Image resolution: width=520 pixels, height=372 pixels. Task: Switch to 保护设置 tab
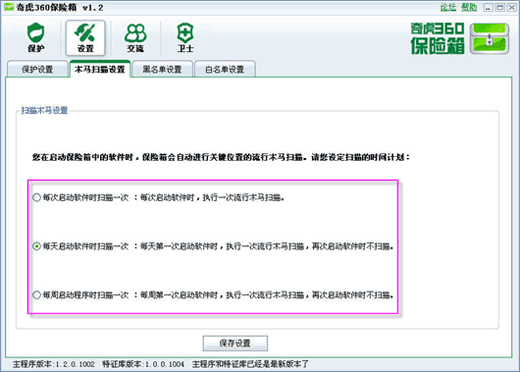(37, 69)
